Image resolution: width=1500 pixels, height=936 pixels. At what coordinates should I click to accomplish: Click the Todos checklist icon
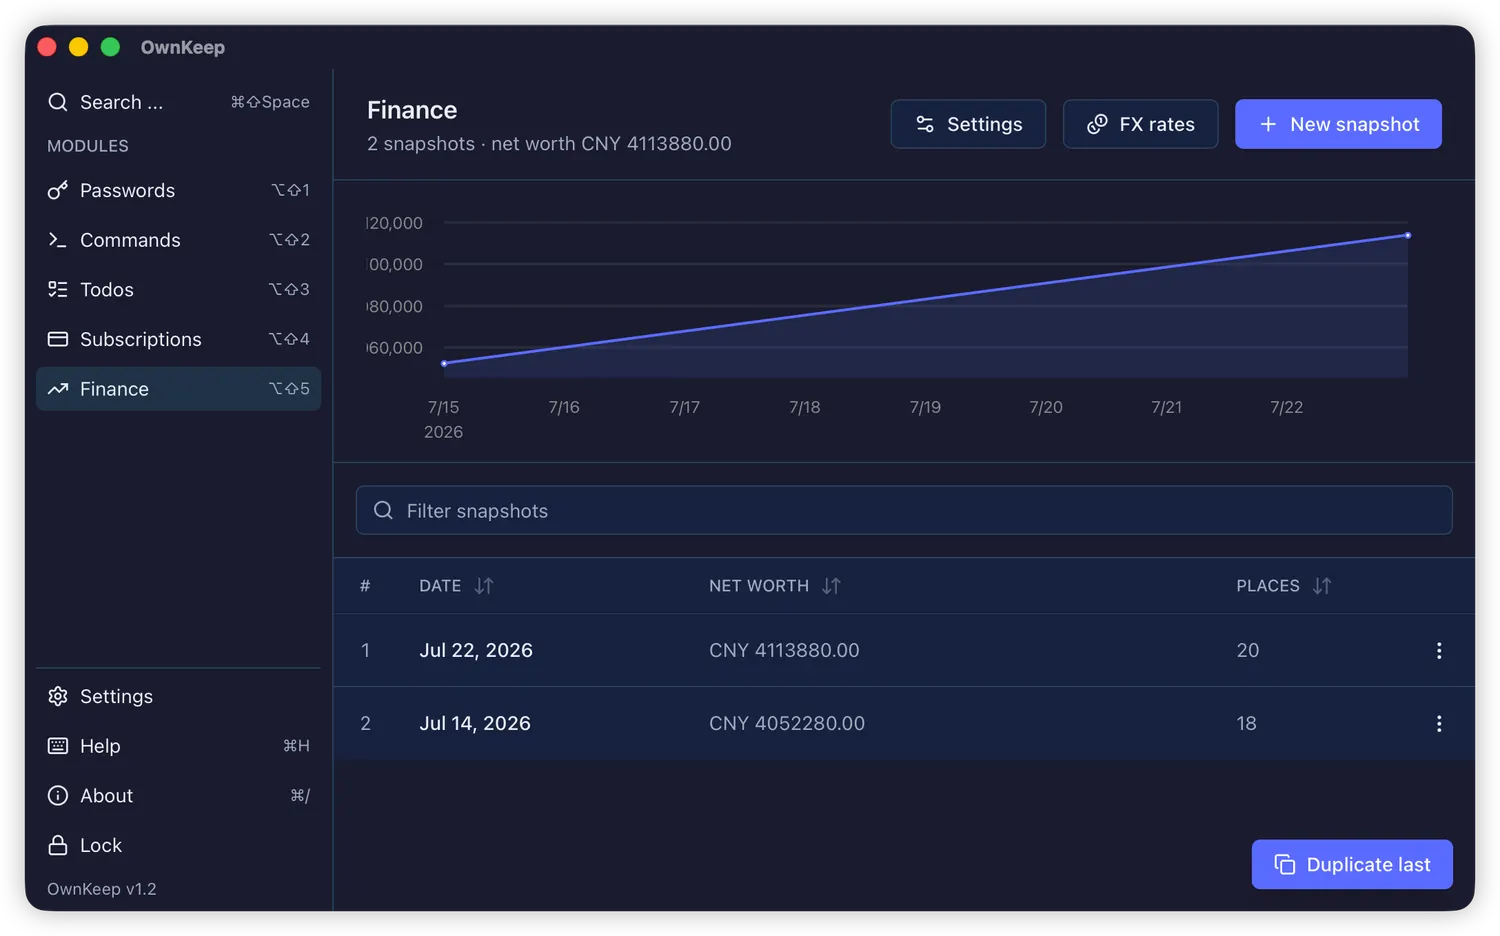tap(58, 290)
